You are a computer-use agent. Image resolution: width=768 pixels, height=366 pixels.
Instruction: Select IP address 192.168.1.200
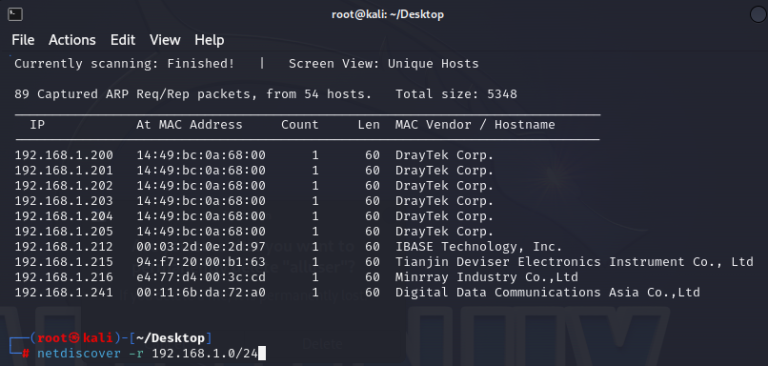[64, 155]
